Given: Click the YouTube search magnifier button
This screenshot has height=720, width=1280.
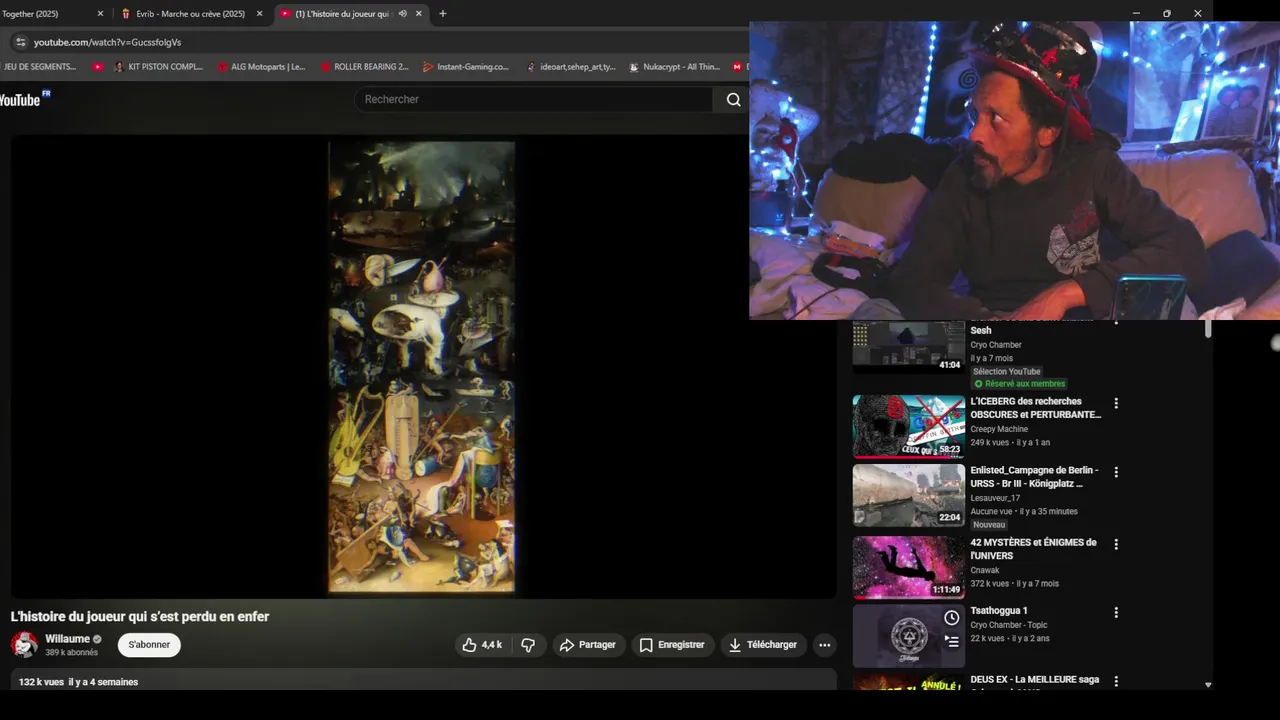Looking at the screenshot, I should (x=733, y=99).
